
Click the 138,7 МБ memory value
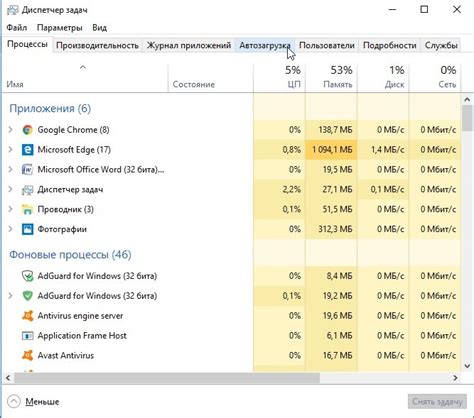tap(335, 130)
